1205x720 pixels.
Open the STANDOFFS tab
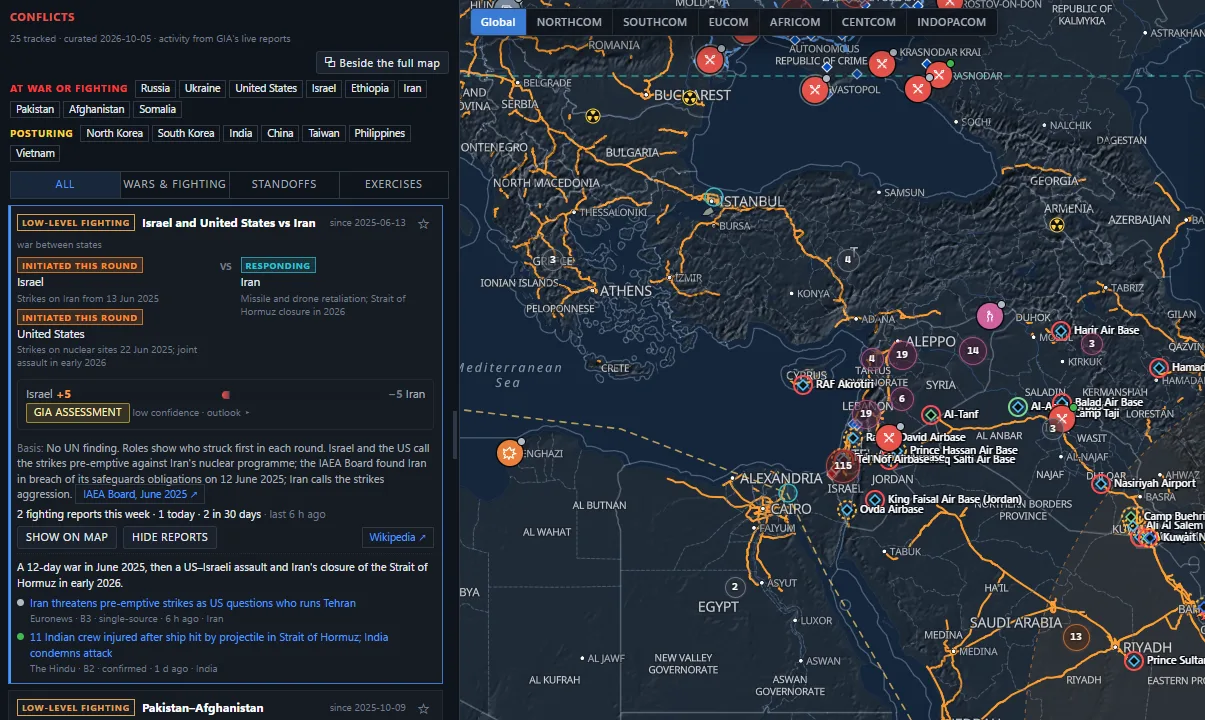(x=284, y=184)
